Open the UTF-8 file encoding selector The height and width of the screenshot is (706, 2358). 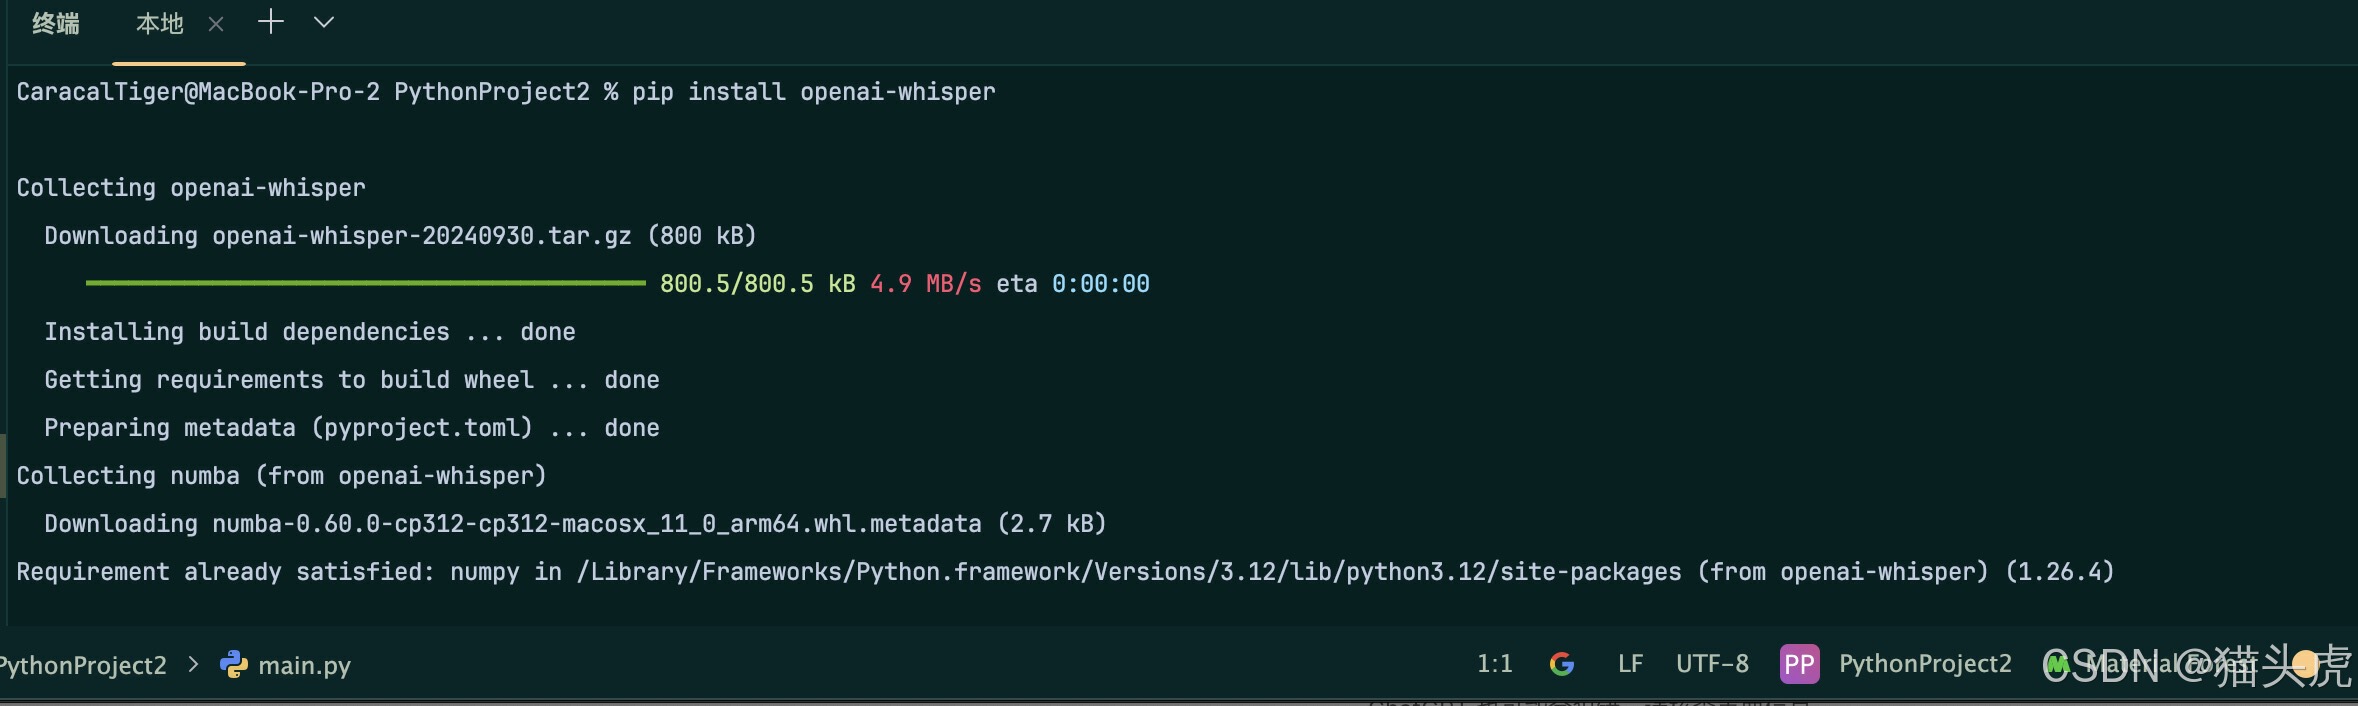coord(1711,663)
